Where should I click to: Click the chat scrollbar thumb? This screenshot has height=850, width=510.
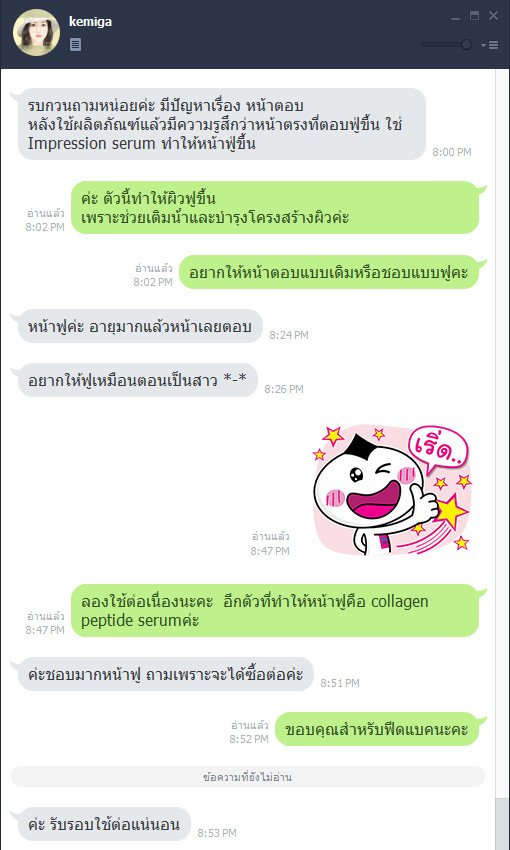click(502, 824)
